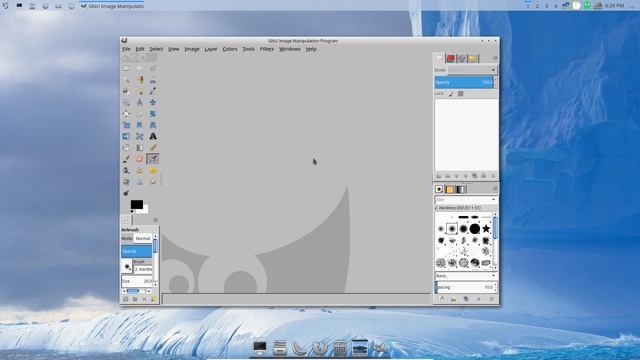Select the Scissors Select tool
This screenshot has height=360, width=640.
[153, 80]
